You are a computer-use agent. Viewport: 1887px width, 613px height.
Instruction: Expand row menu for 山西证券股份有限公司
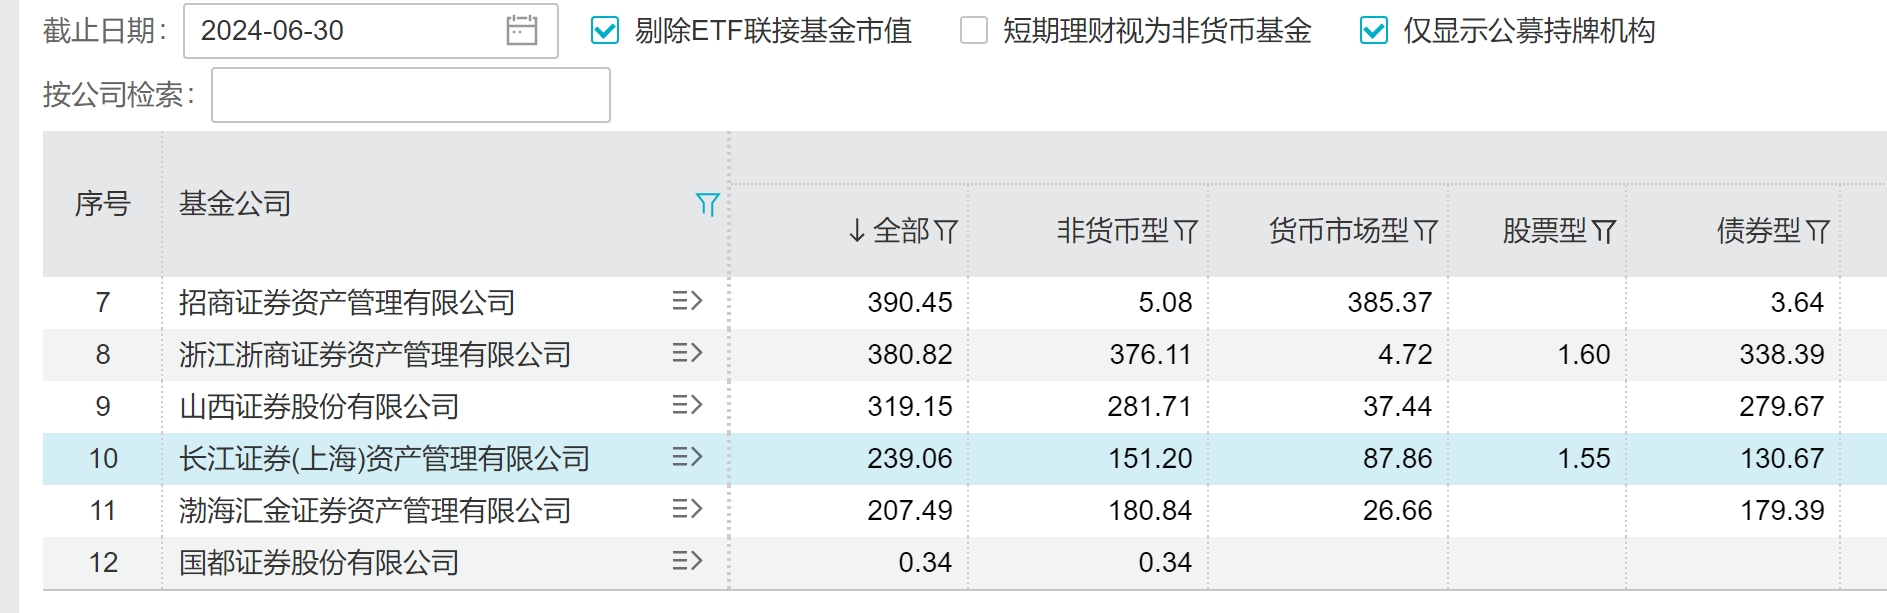(x=687, y=405)
